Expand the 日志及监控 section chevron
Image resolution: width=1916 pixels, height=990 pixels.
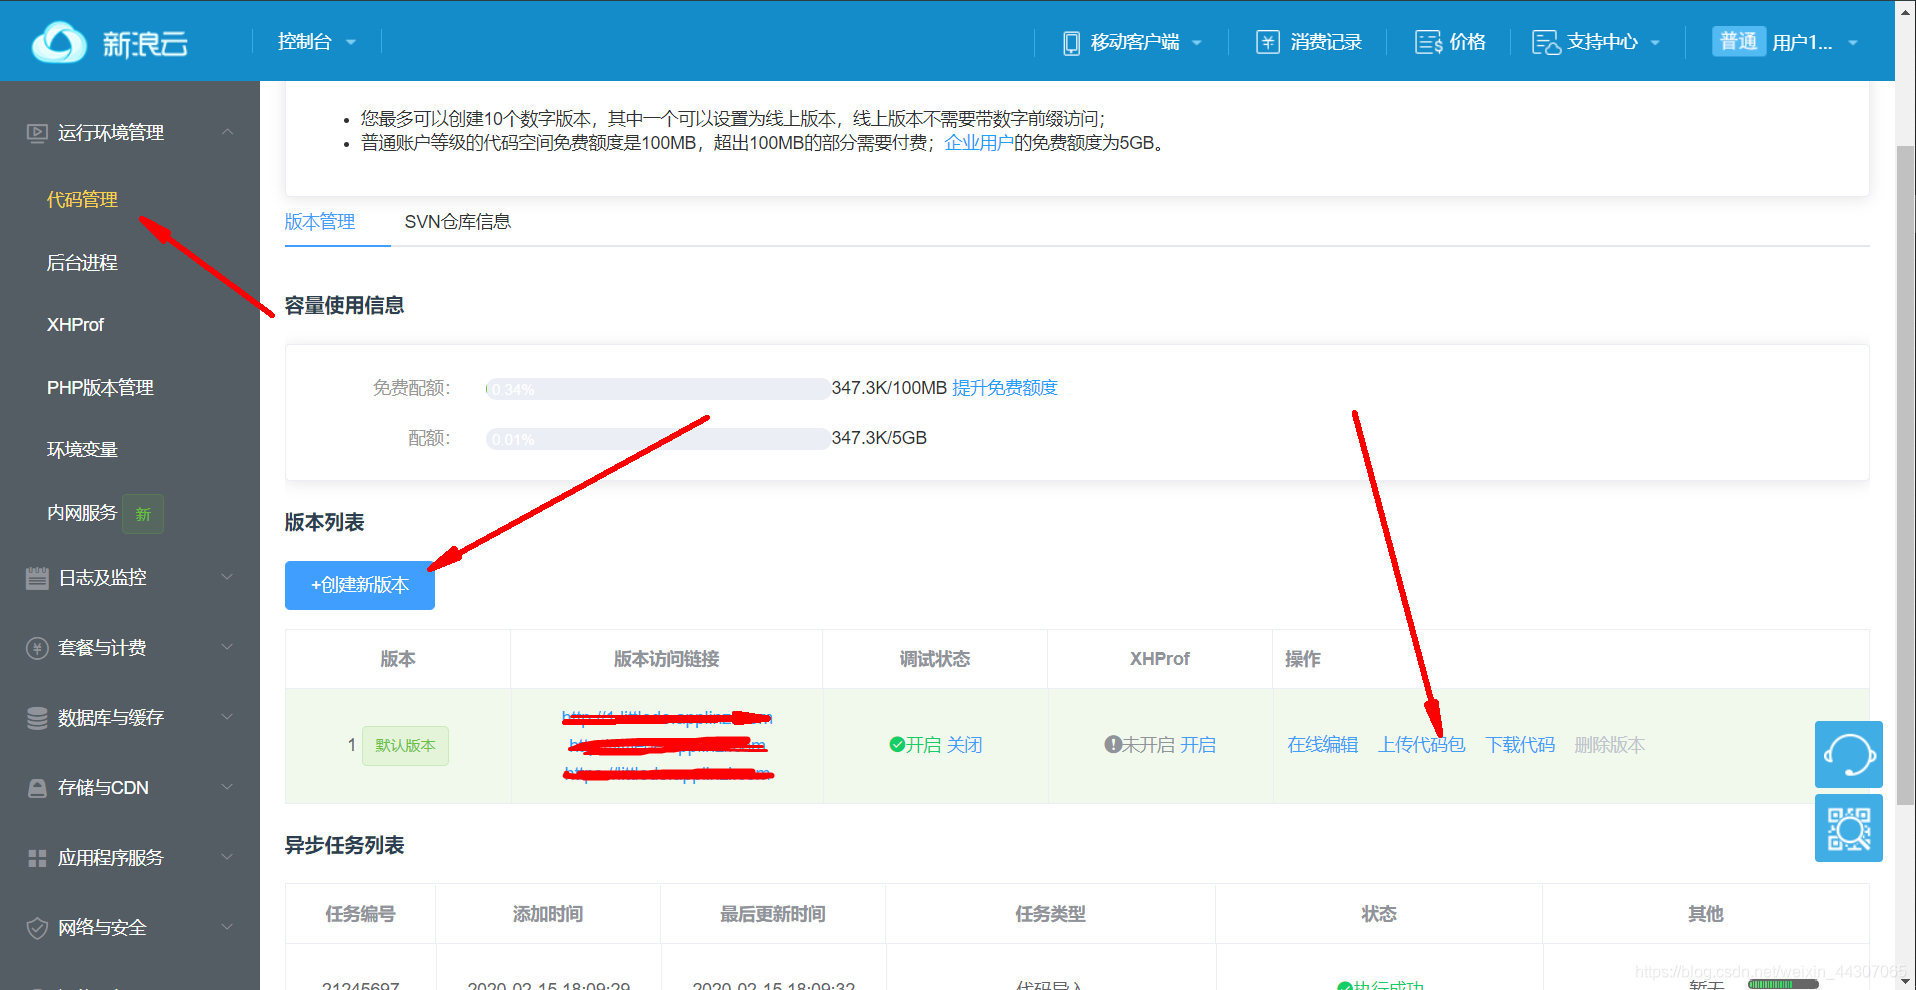227,577
